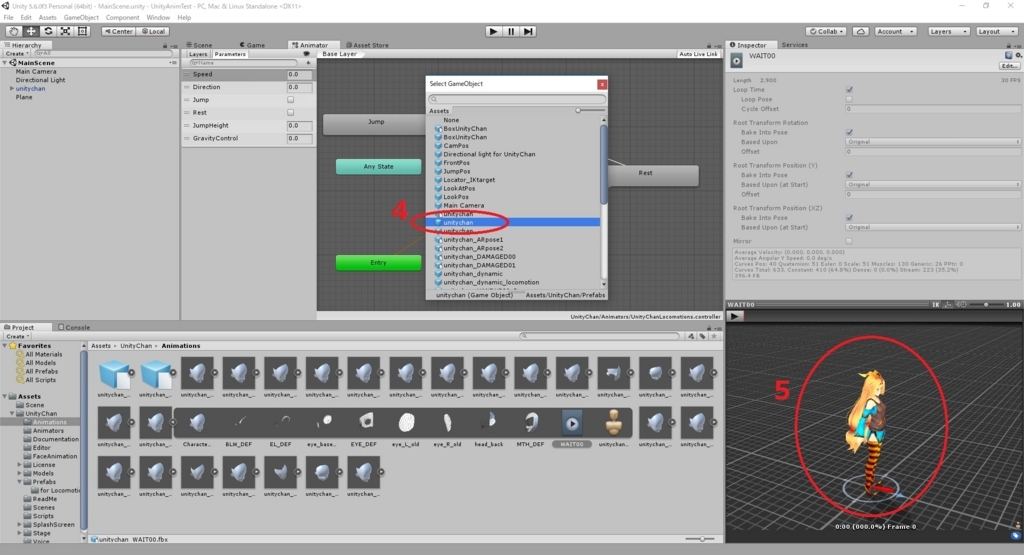
Task: Select the Layers tab in Animator
Action: pos(197,54)
